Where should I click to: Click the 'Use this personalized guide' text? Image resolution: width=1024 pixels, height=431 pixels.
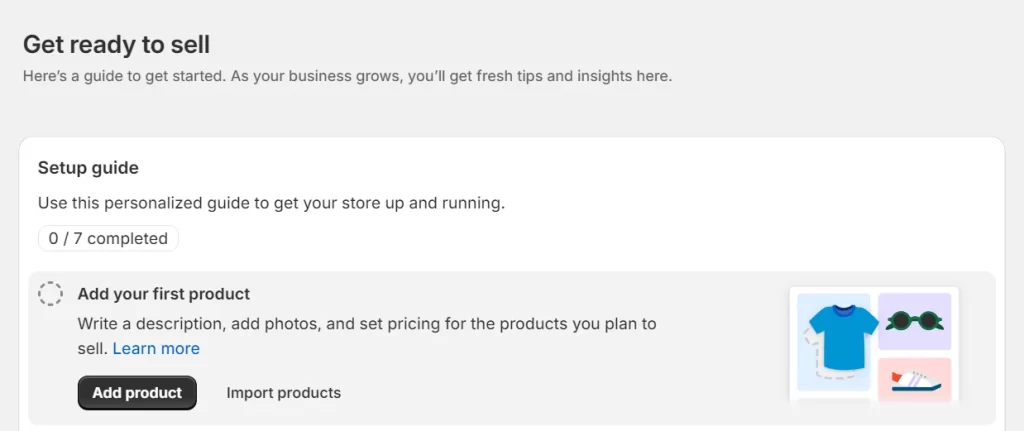click(x=271, y=203)
